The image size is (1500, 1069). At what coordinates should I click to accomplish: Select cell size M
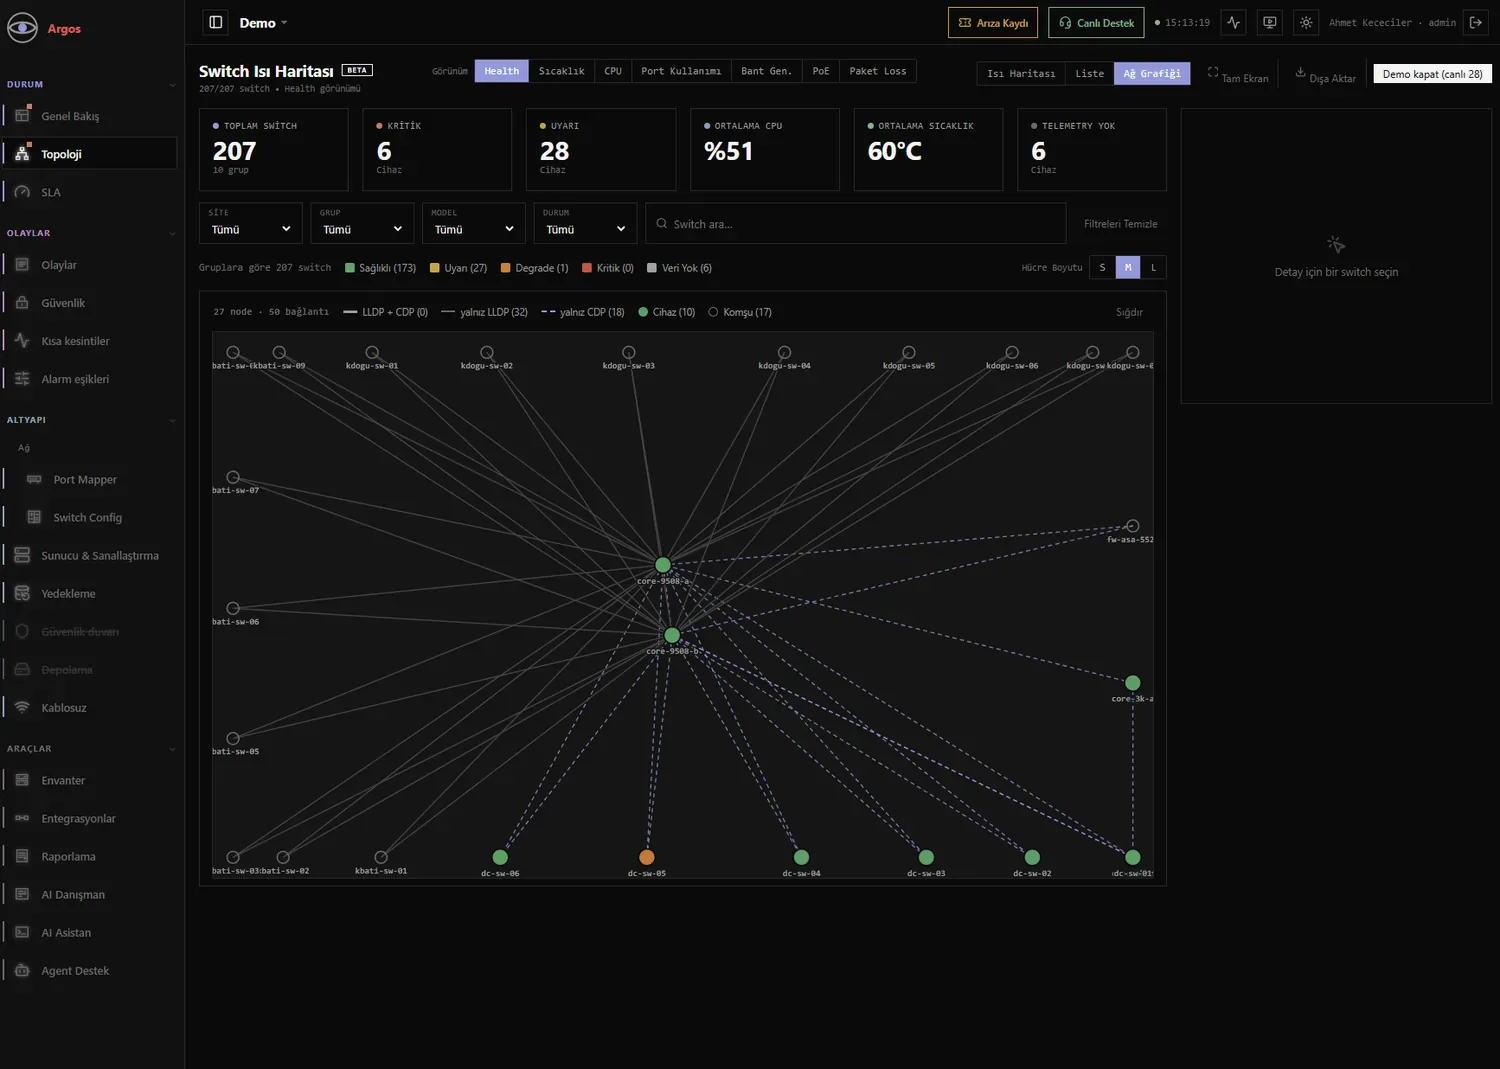pos(1128,267)
